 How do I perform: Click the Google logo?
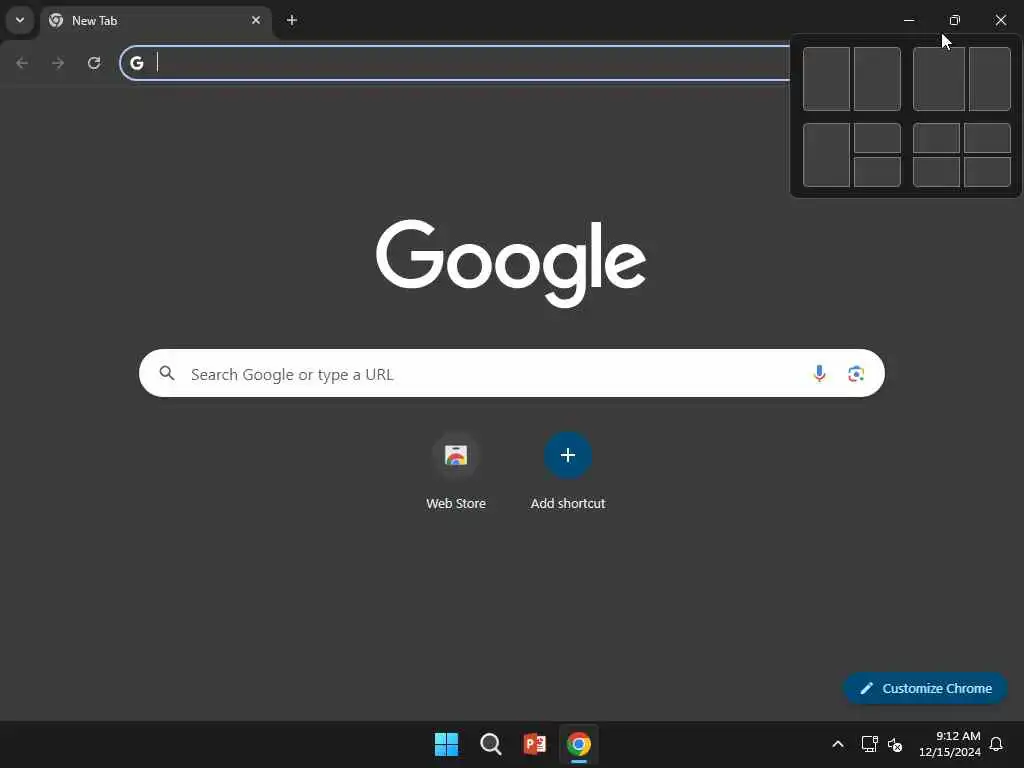coord(511,263)
